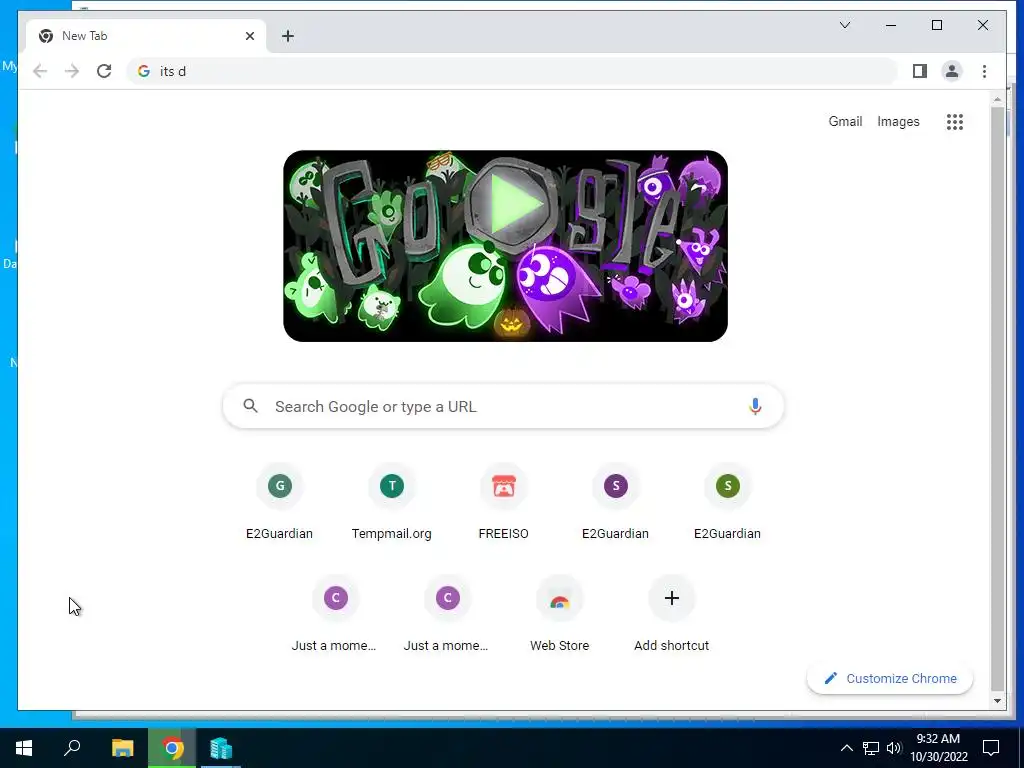The height and width of the screenshot is (768, 1024).
Task: Add a new shortcut tile
Action: 671,614
